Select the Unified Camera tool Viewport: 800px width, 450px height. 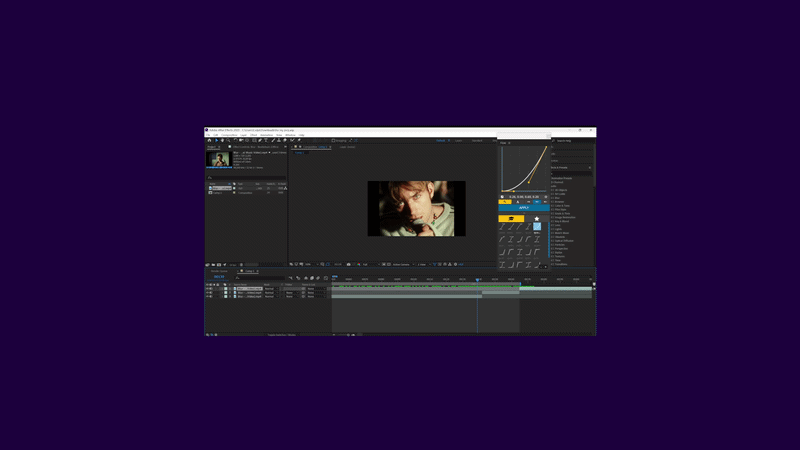241,140
